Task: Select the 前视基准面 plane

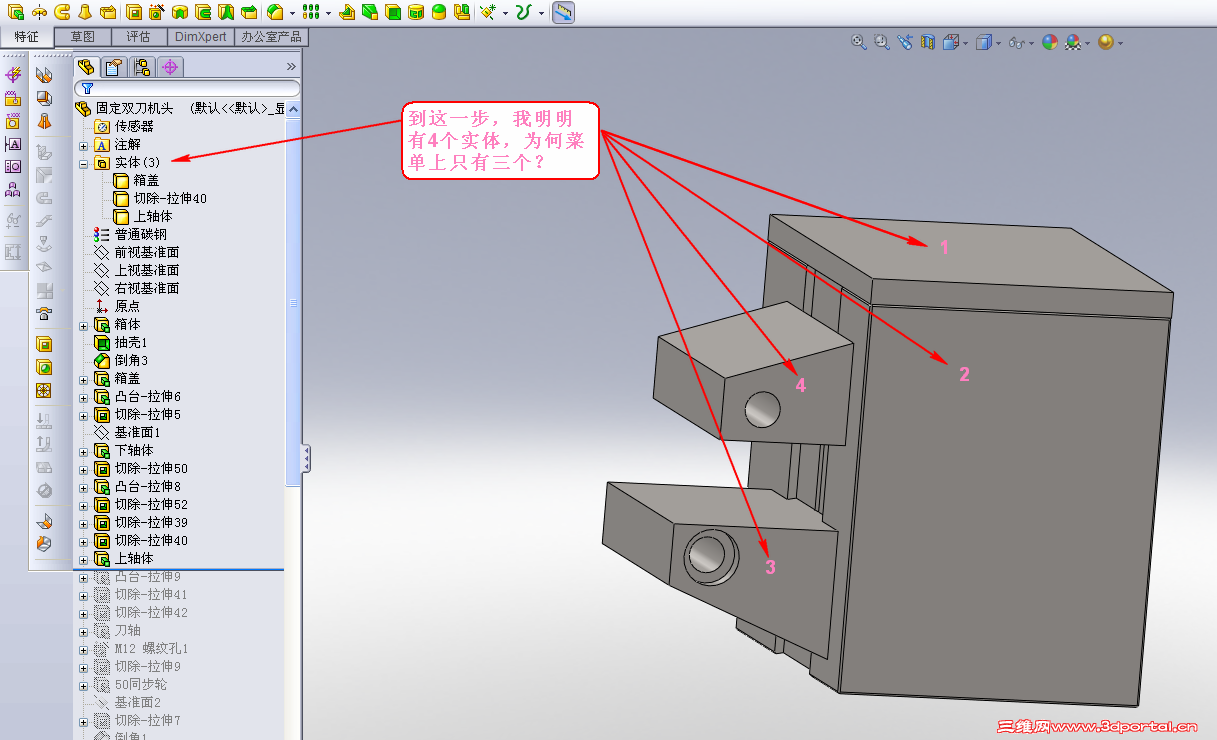Action: [136, 252]
